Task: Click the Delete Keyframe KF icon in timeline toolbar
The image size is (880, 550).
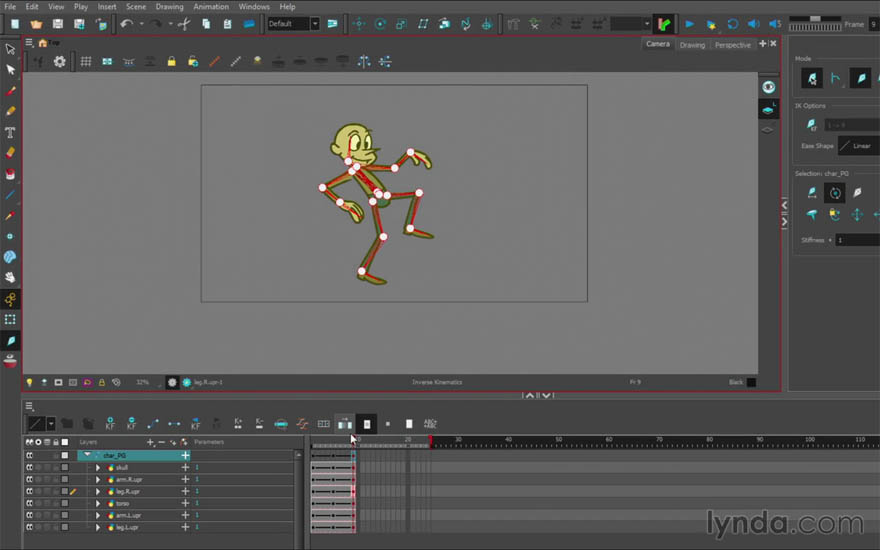Action: tap(131, 424)
